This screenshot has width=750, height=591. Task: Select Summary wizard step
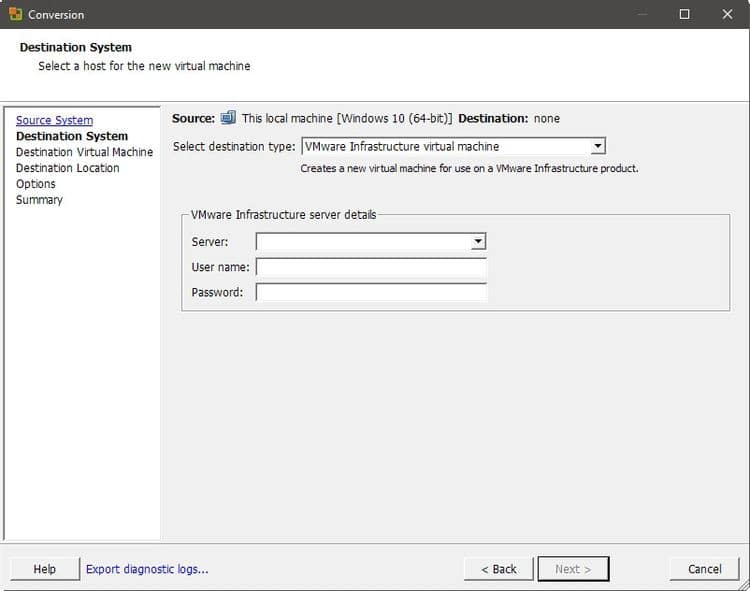[39, 200]
